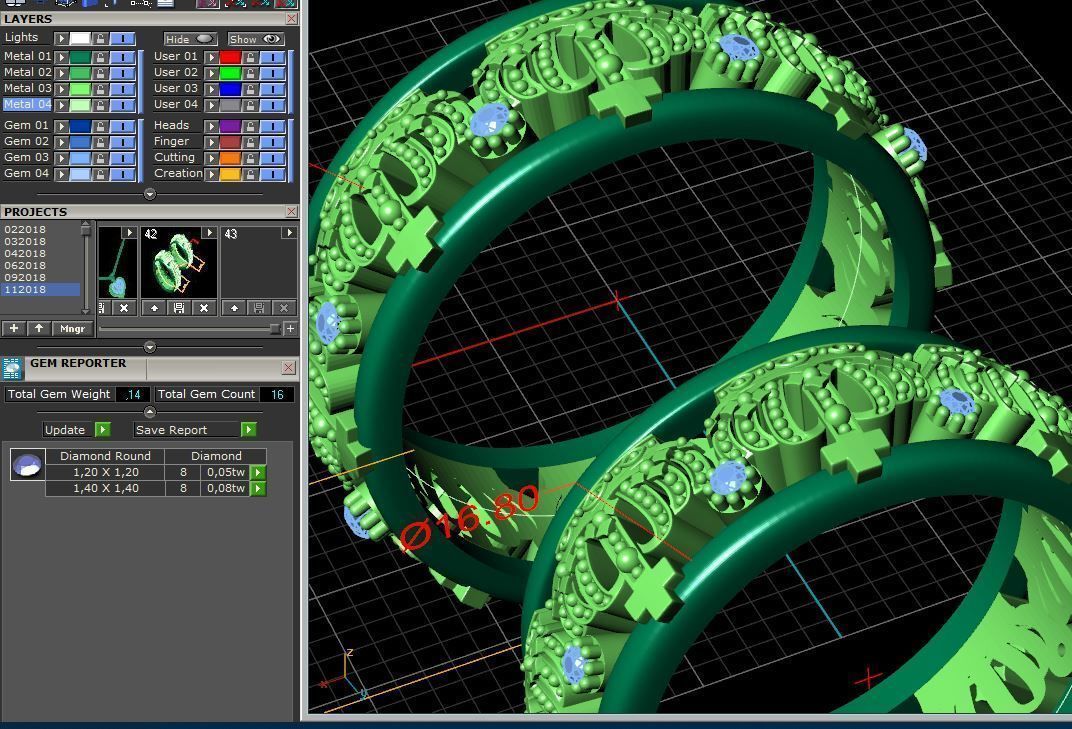Image resolution: width=1072 pixels, height=729 pixels.
Task: Click the green arrow on the 0,08tw row
Action: click(x=258, y=488)
